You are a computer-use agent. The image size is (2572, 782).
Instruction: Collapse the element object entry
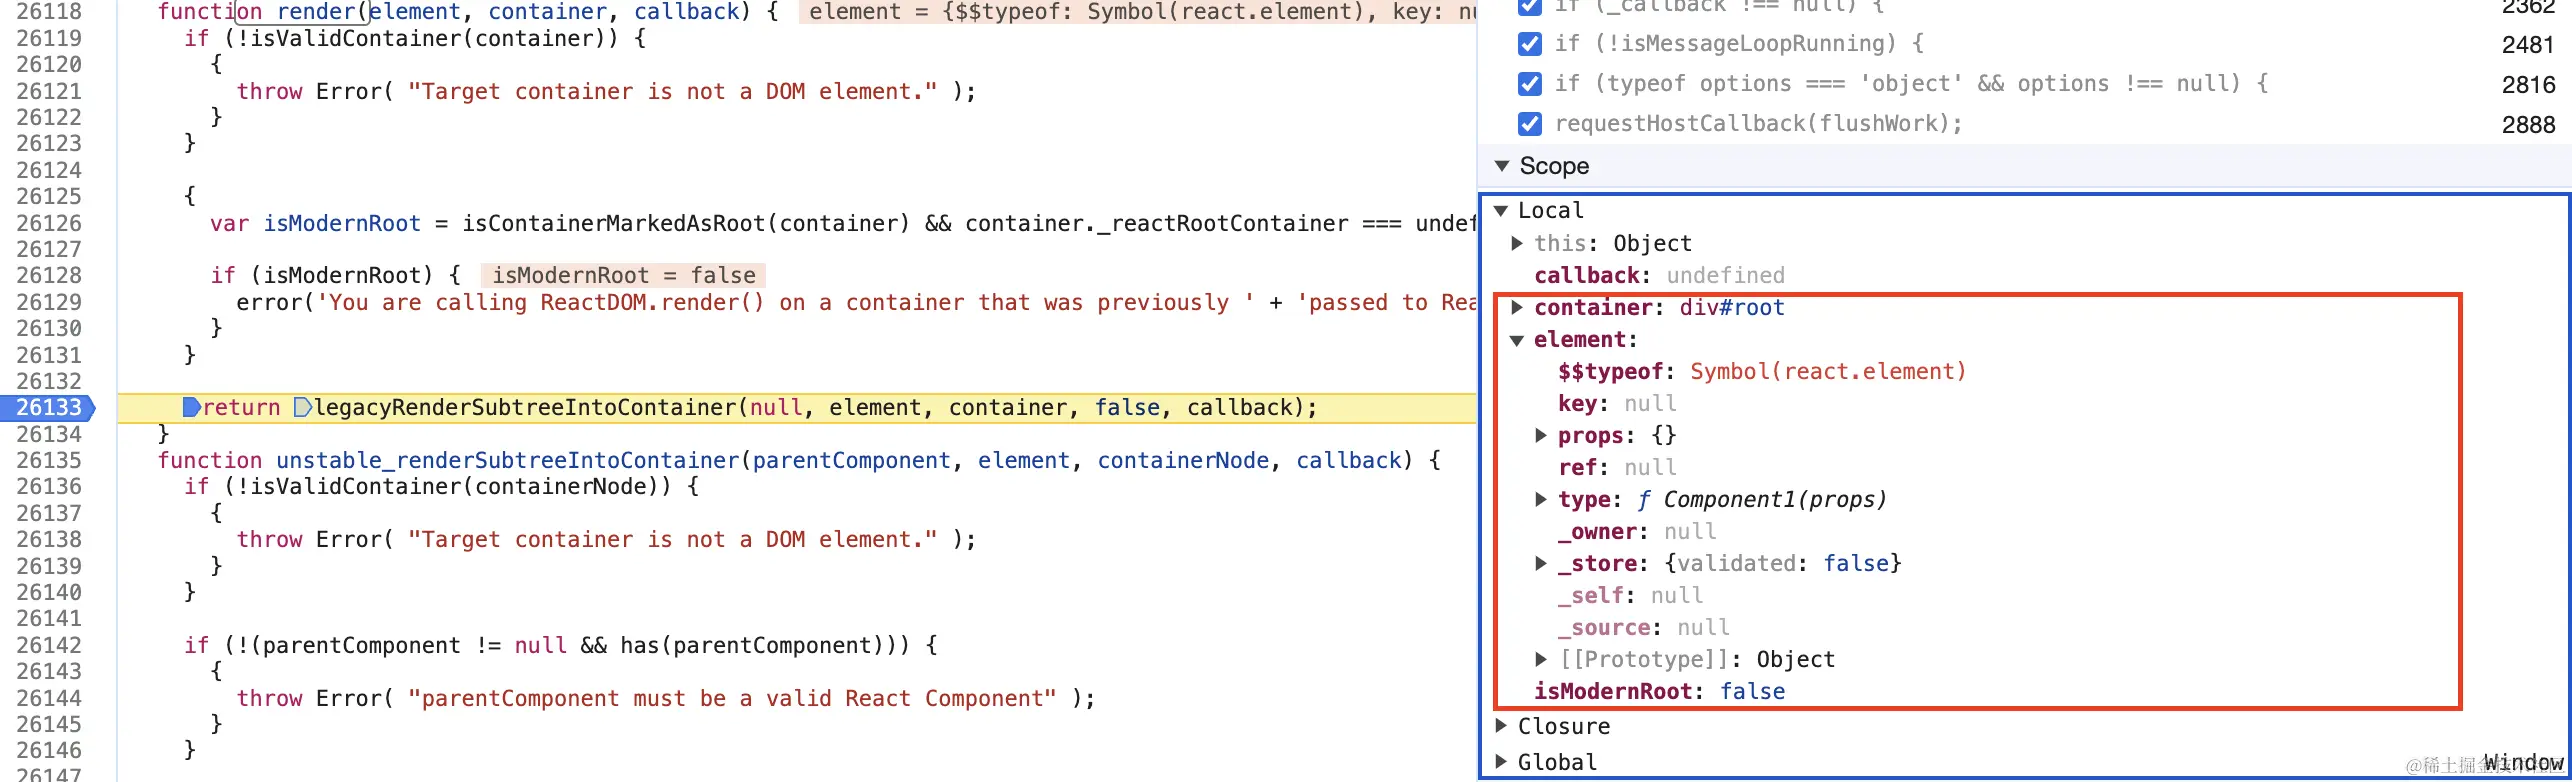pyautogui.click(x=1517, y=340)
